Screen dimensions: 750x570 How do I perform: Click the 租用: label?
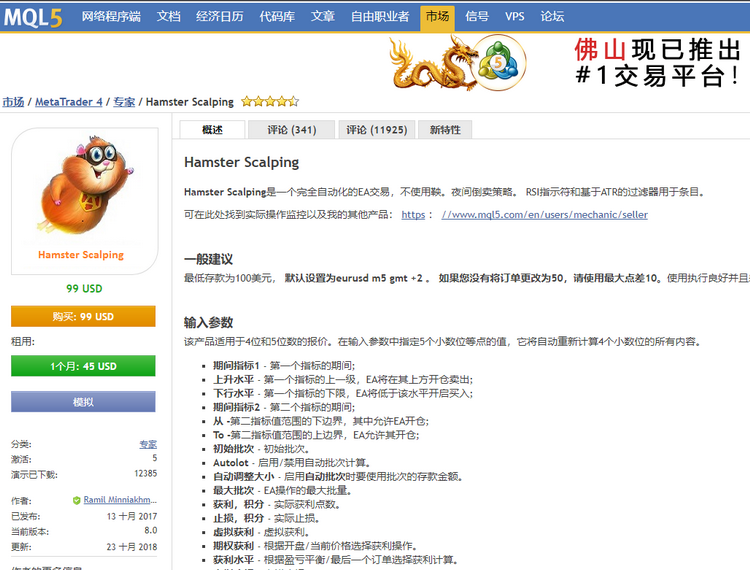(x=23, y=341)
